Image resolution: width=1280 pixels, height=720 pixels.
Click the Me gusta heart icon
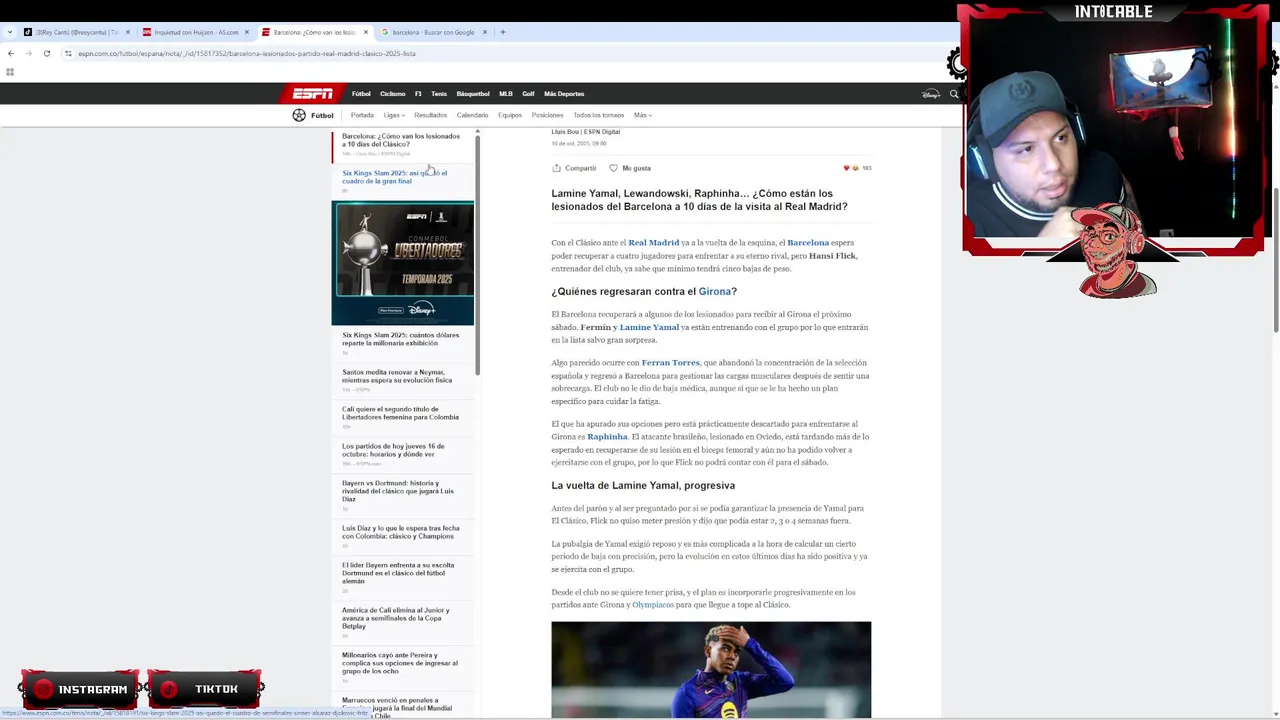coord(614,168)
